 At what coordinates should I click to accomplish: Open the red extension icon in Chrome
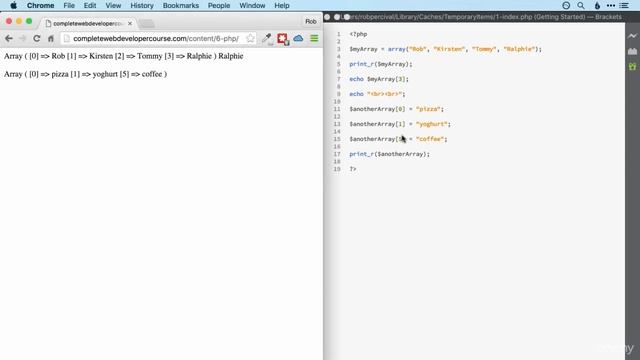tap(282, 38)
